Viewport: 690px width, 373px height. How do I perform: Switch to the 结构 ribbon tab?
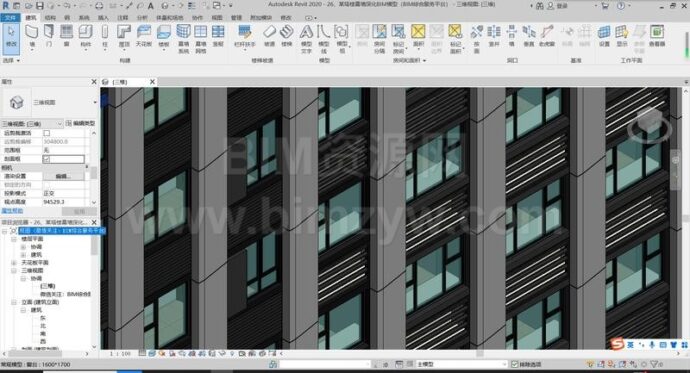(50, 18)
